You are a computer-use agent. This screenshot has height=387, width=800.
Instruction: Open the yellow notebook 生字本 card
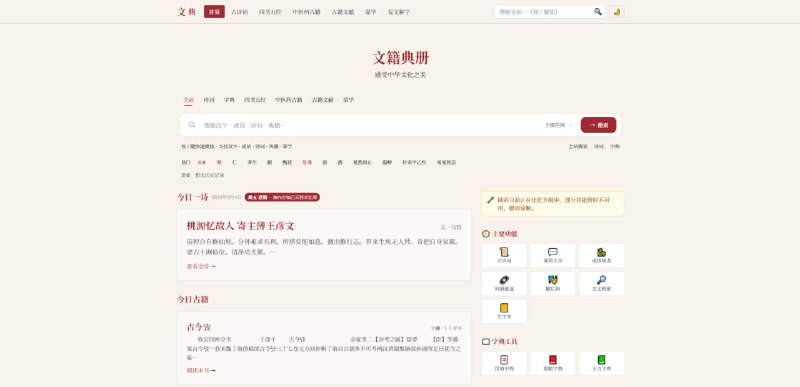[504, 312]
